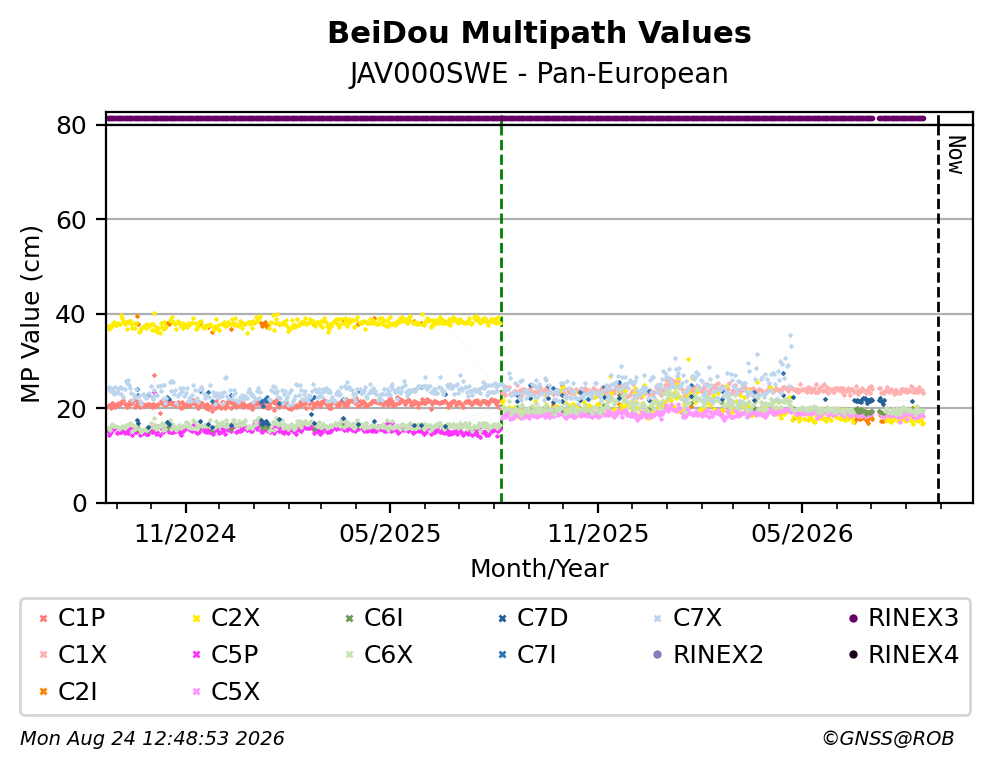Screen dimensions: 993x769
Task: Click the RINEX3 purple dot marker
Action: click(x=853, y=618)
